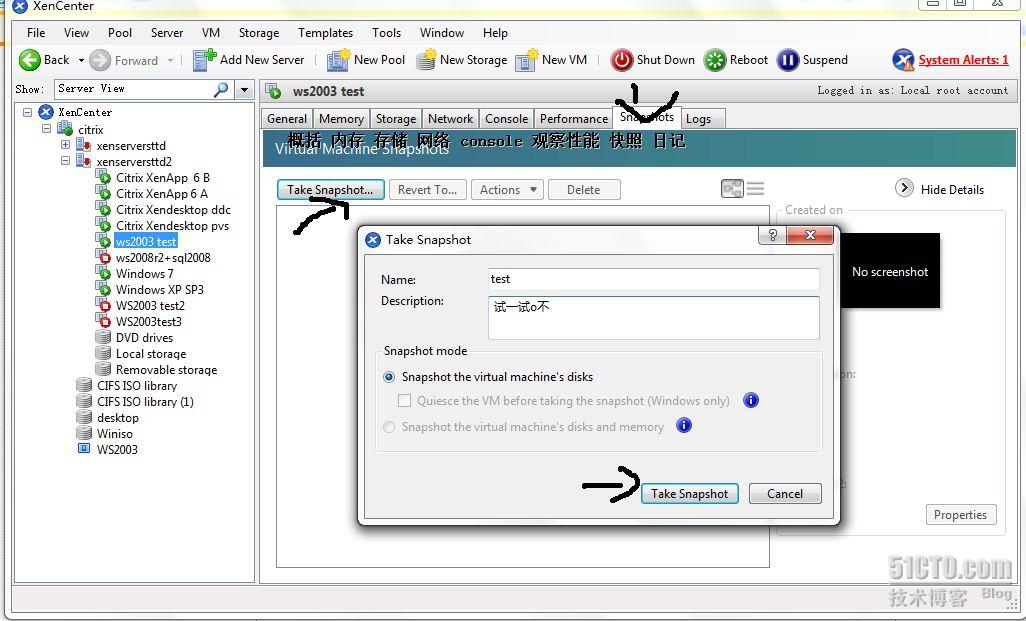Open the Forward history dropdown arrow
The height and width of the screenshot is (621, 1026).
pyautogui.click(x=170, y=60)
